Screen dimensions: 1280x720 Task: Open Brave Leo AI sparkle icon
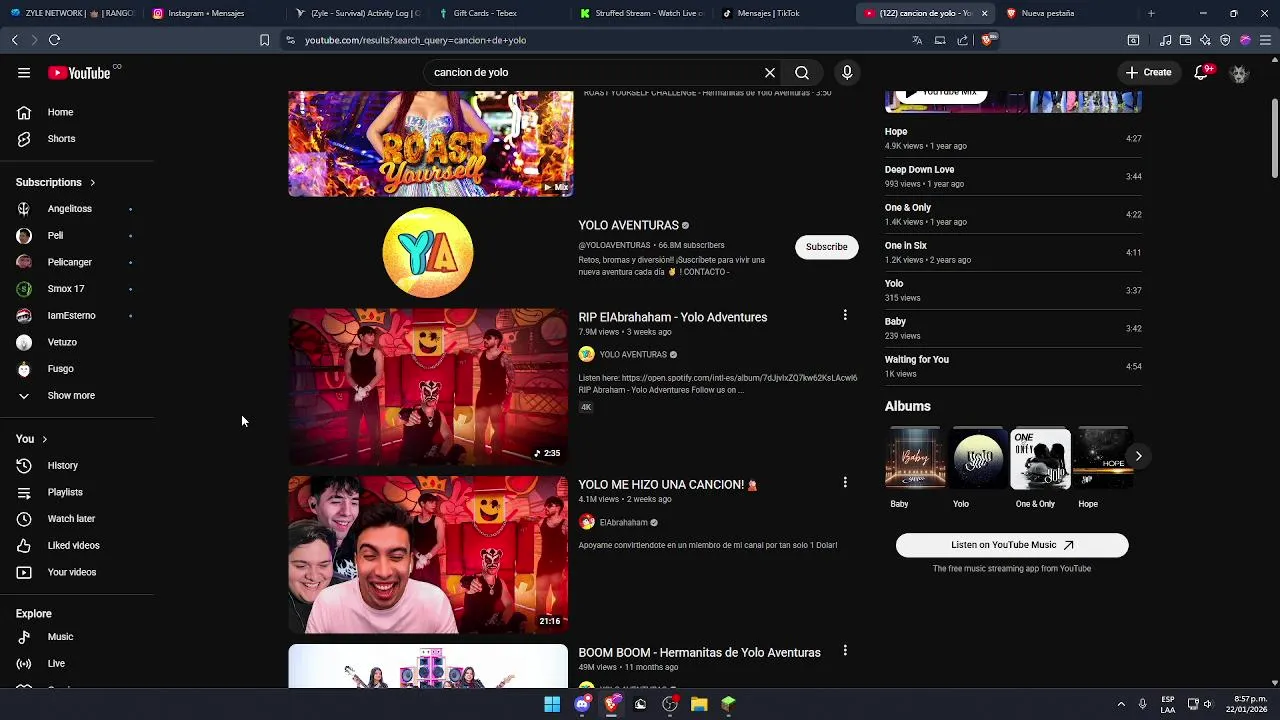[1205, 40]
